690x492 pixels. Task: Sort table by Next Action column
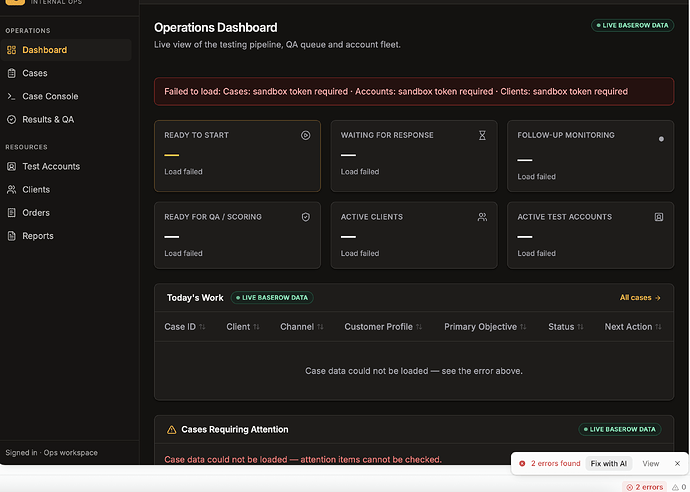pos(633,327)
